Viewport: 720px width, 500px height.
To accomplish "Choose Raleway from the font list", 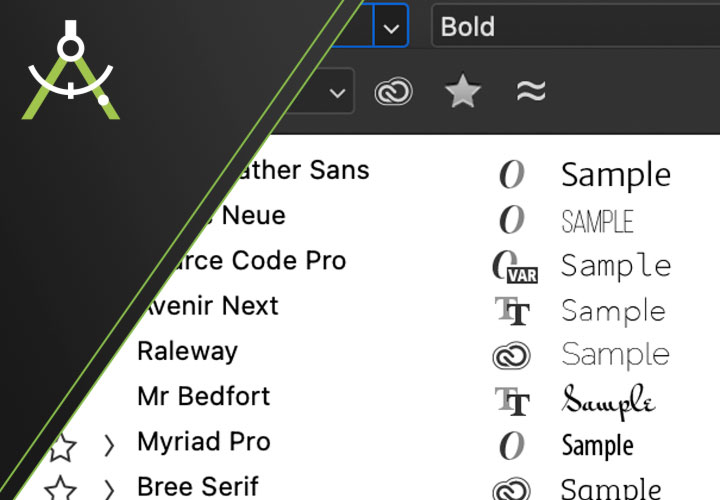I will point(187,351).
